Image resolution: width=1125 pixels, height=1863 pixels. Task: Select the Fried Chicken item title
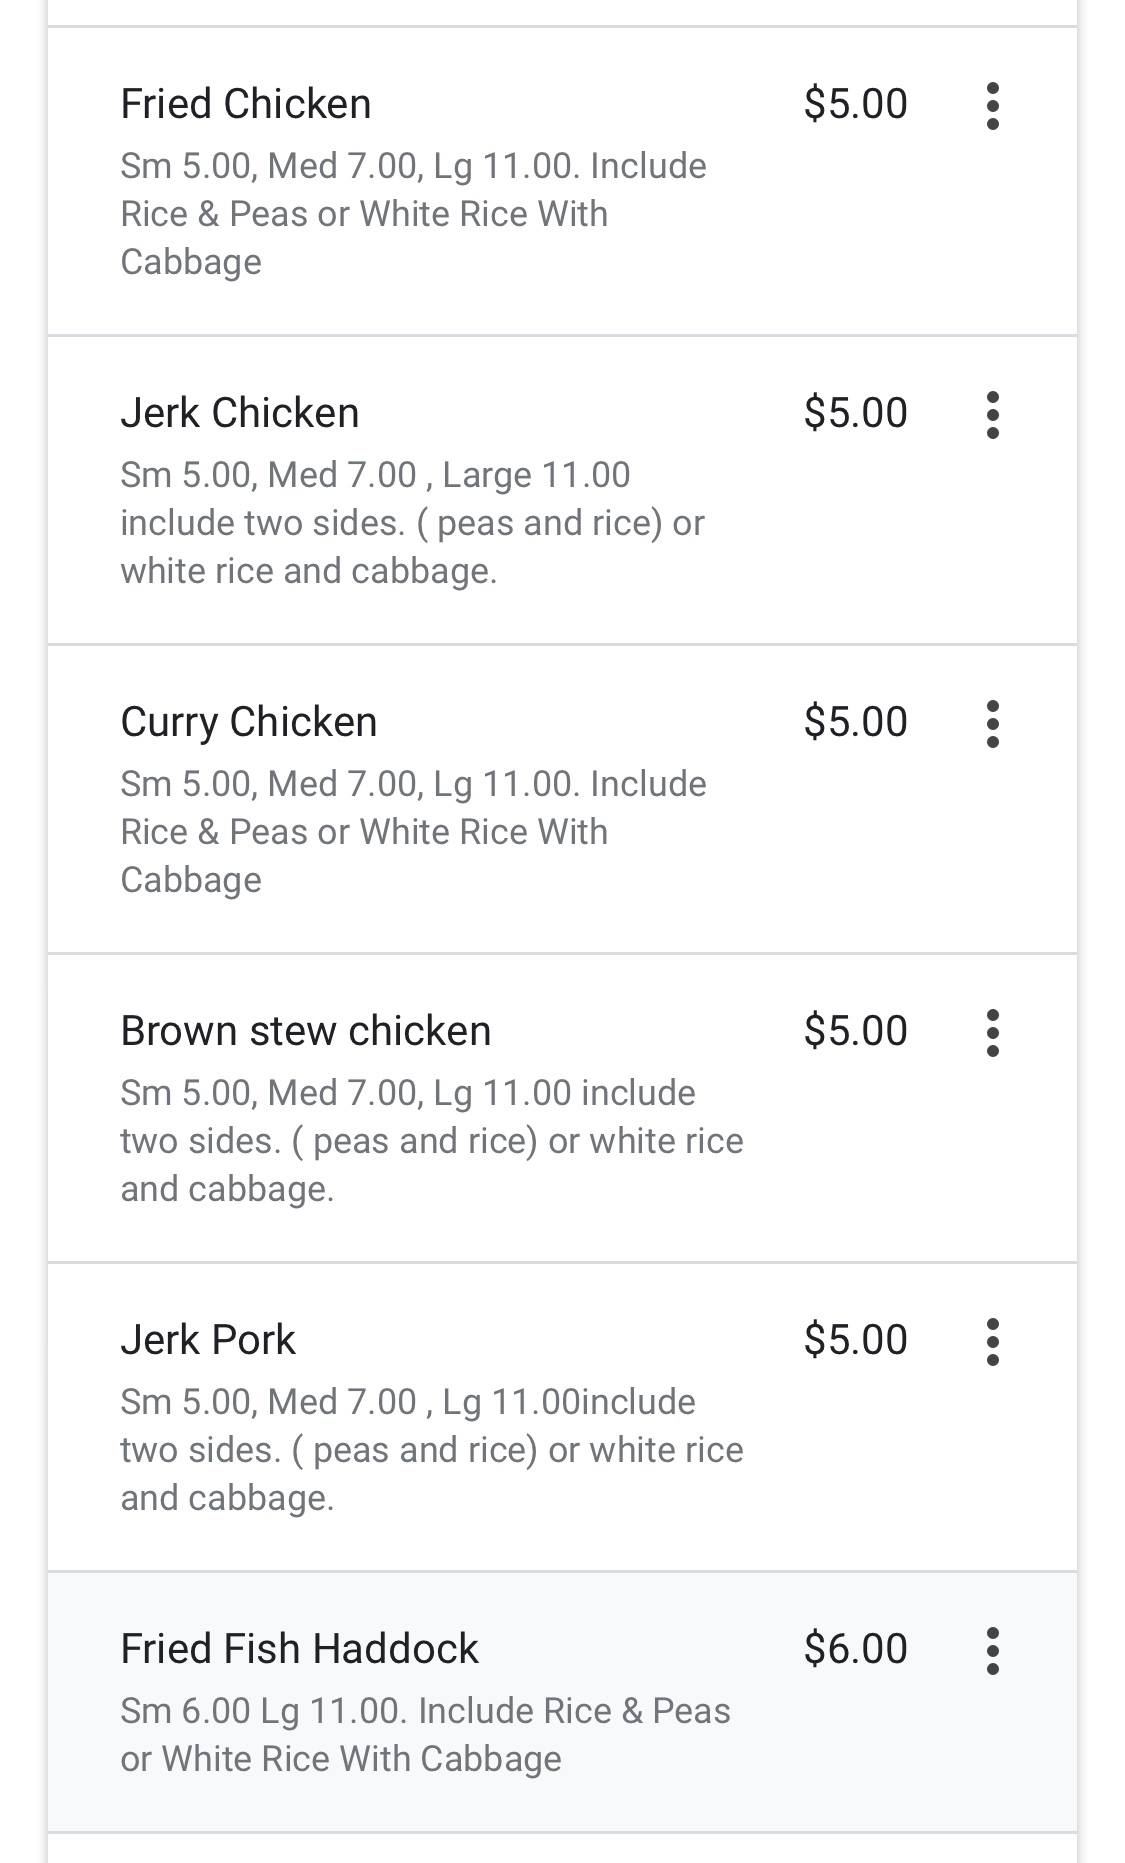pyautogui.click(x=246, y=104)
